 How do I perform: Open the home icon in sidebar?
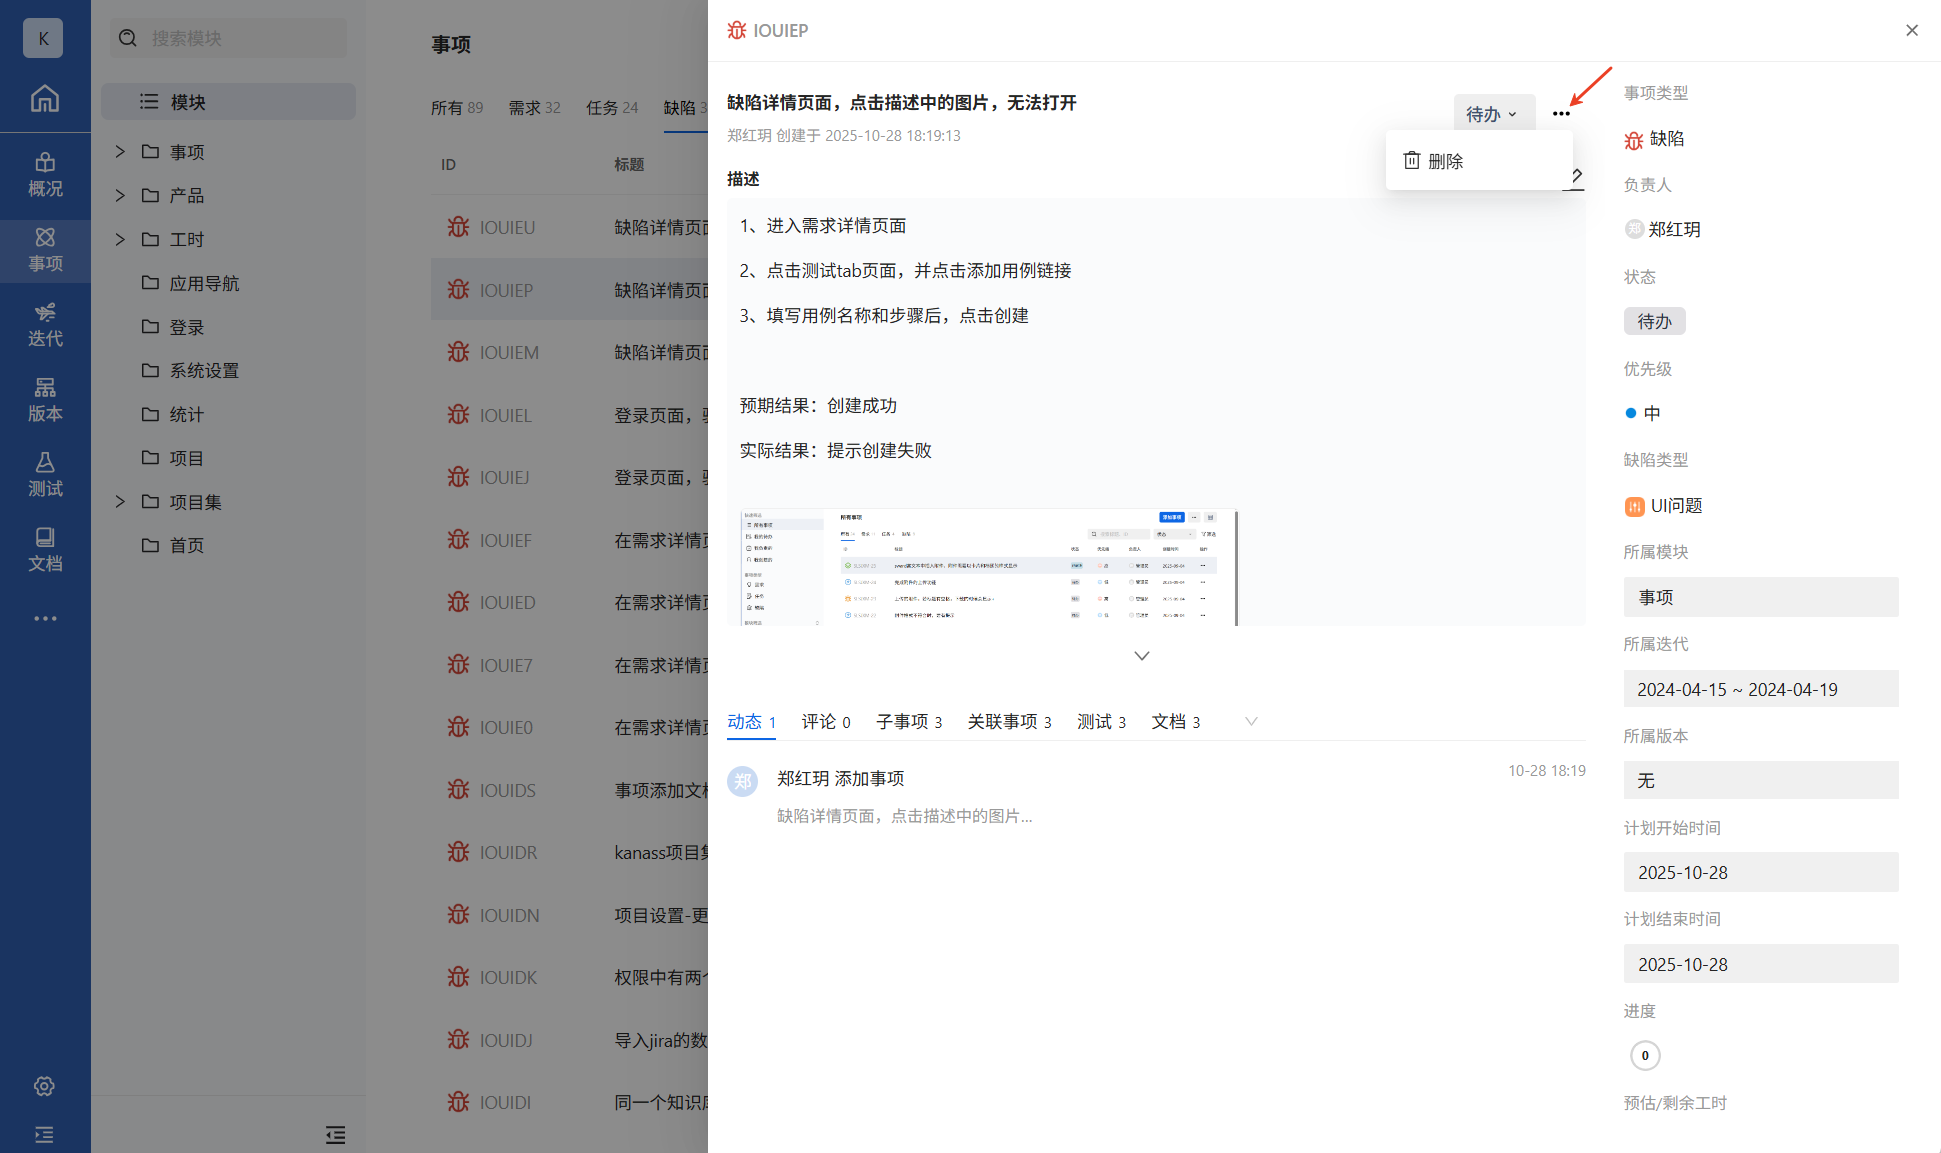click(45, 99)
